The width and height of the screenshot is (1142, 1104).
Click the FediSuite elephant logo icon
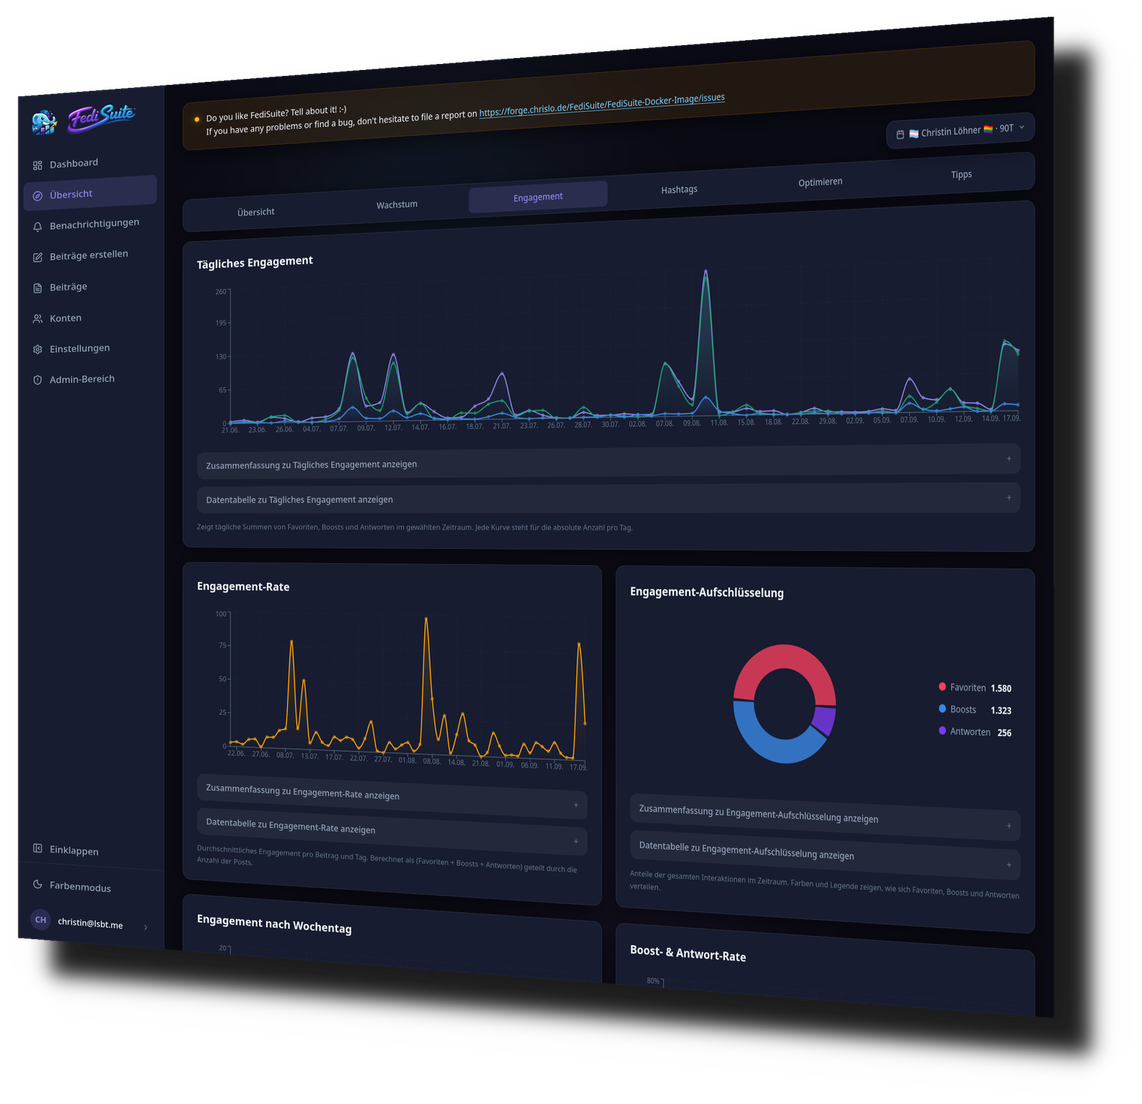(44, 122)
